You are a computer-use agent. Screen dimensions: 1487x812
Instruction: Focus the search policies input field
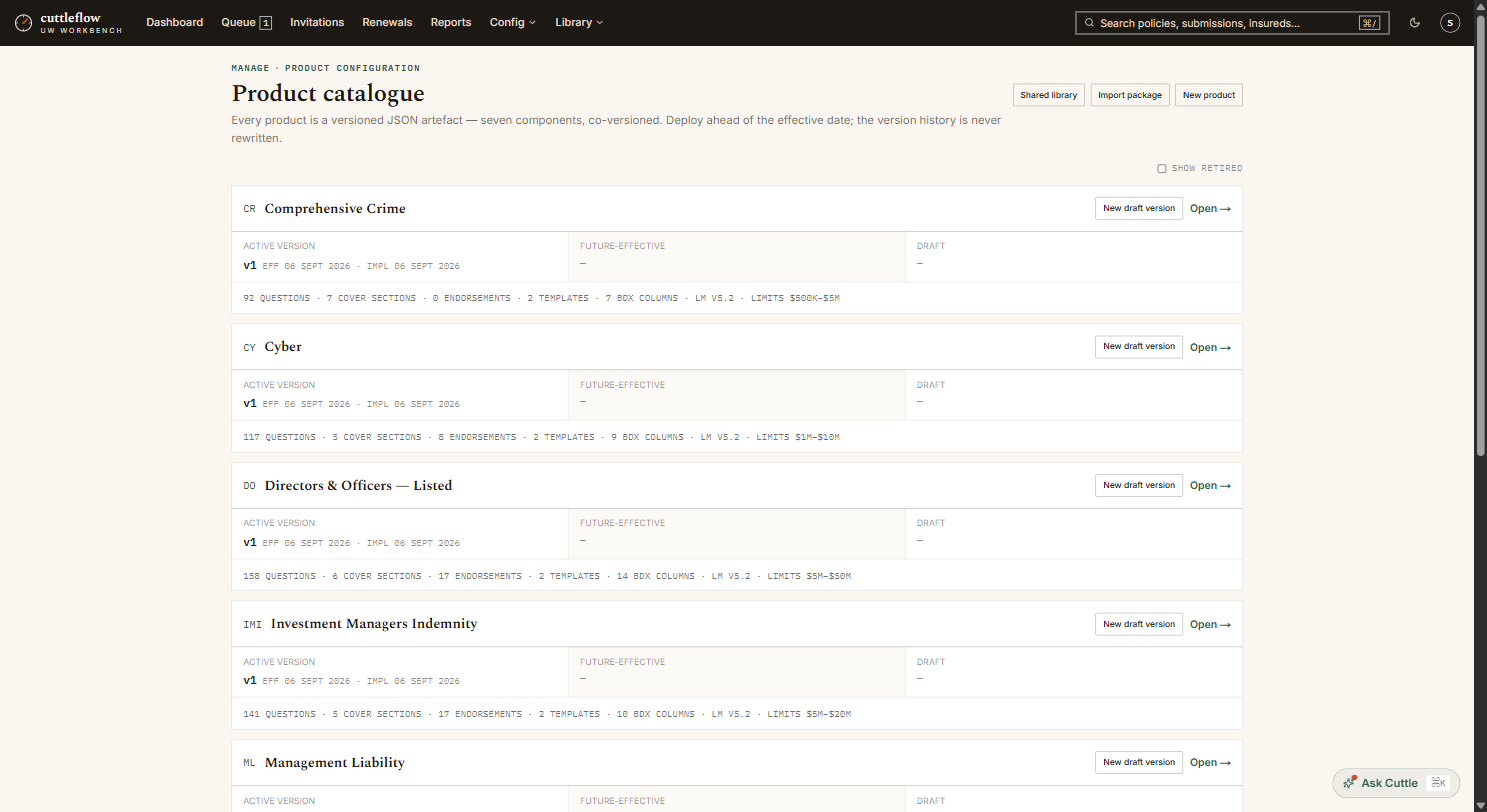[1232, 22]
